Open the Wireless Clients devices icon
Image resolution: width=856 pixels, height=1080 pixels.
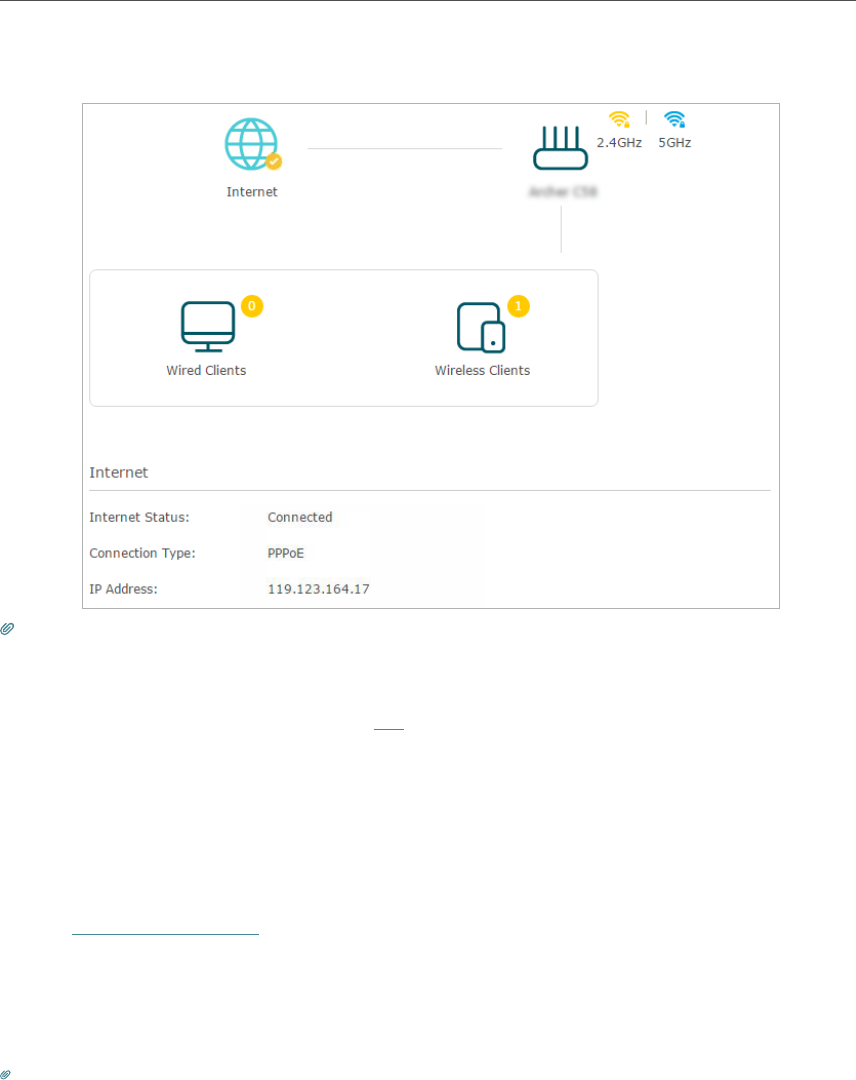(x=481, y=327)
